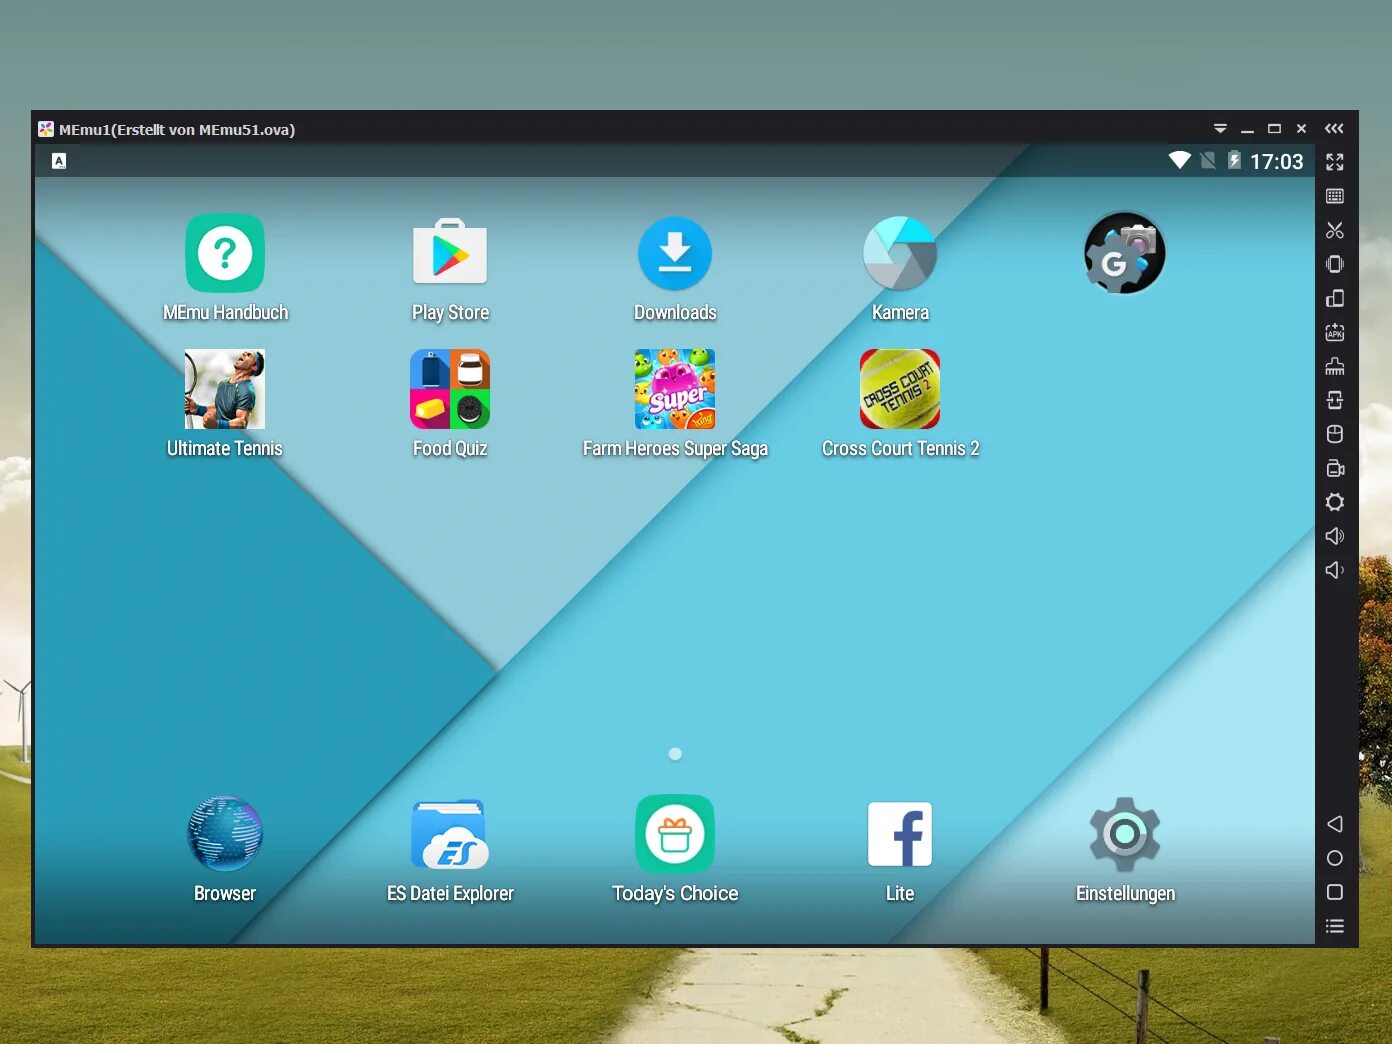
Task: Click the 17:03 clock
Action: click(1277, 161)
